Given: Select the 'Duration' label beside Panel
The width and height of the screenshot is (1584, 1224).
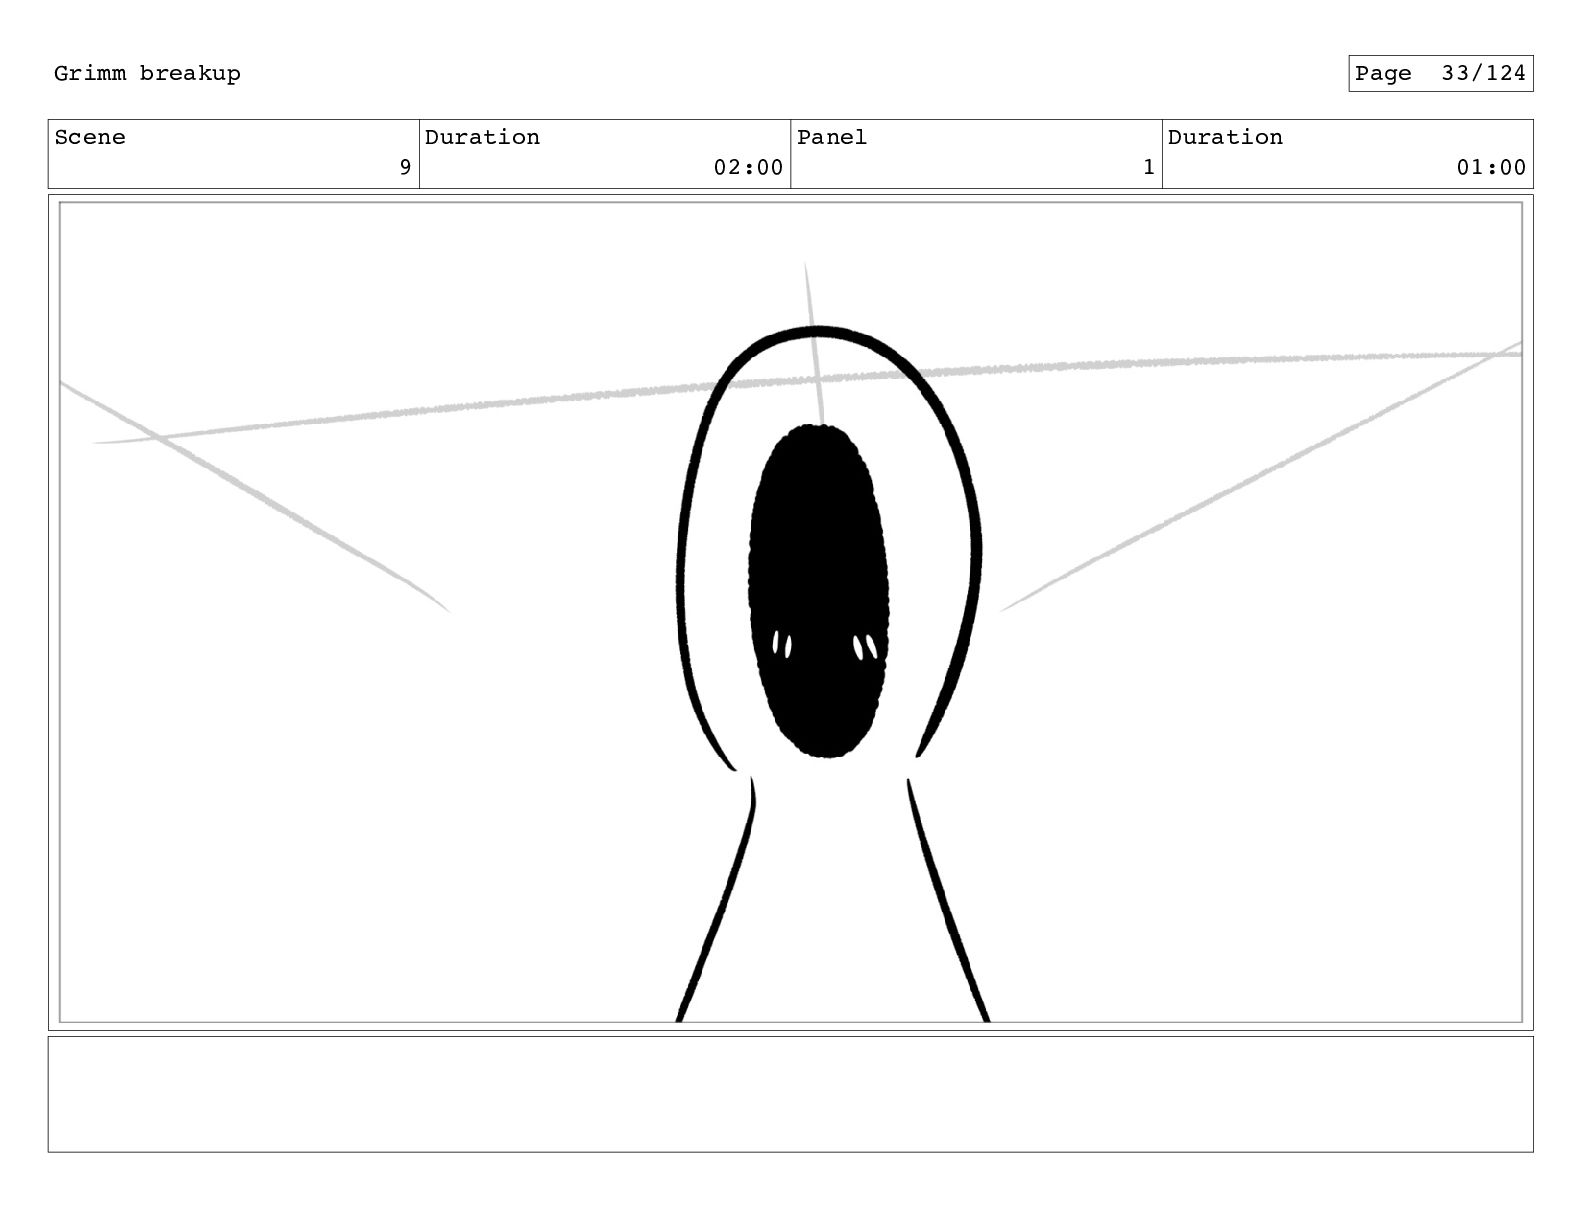Looking at the screenshot, I should click(1225, 138).
